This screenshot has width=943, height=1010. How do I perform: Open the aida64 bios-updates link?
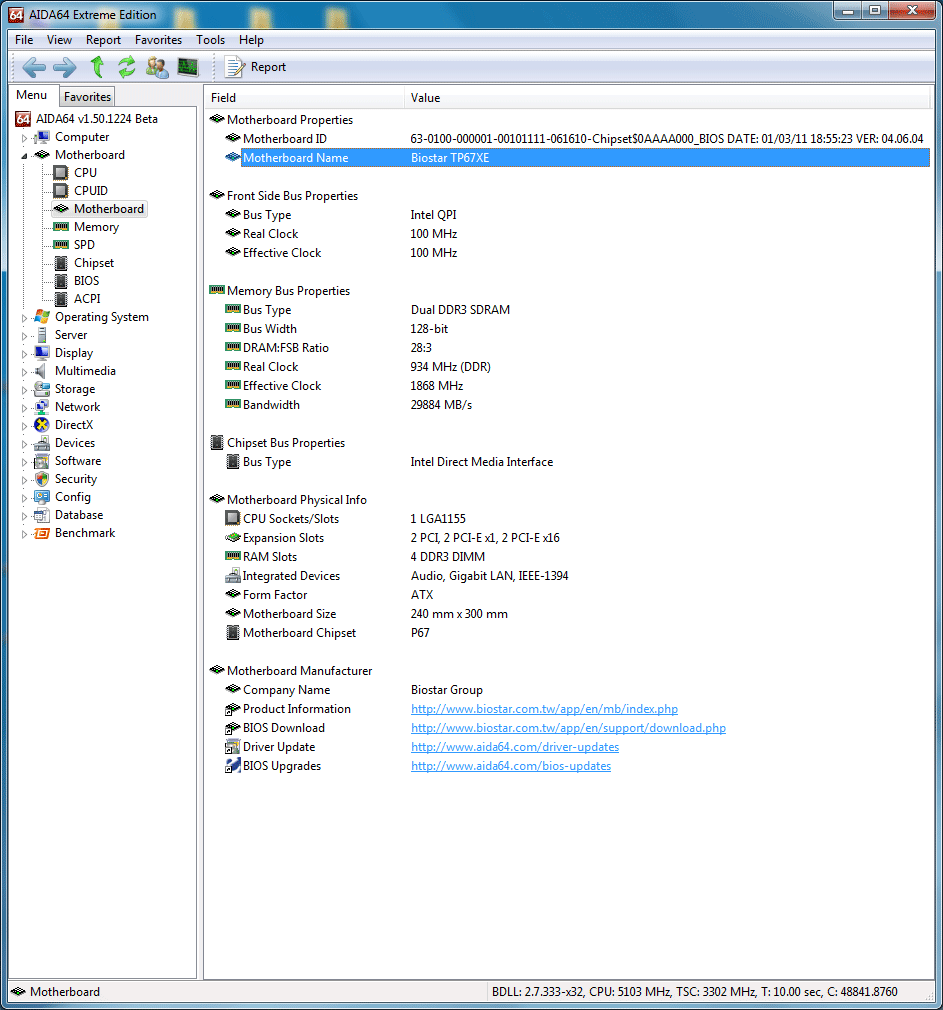click(511, 766)
